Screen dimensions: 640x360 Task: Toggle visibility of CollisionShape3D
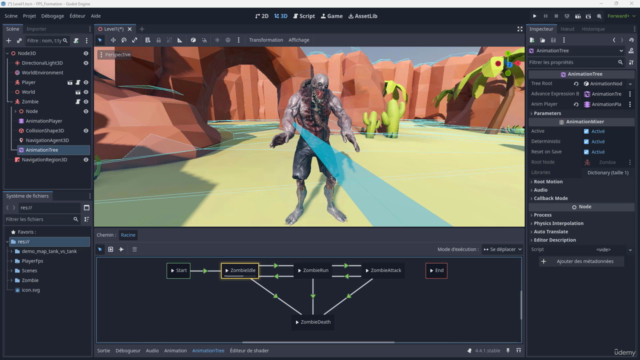[x=86, y=131]
